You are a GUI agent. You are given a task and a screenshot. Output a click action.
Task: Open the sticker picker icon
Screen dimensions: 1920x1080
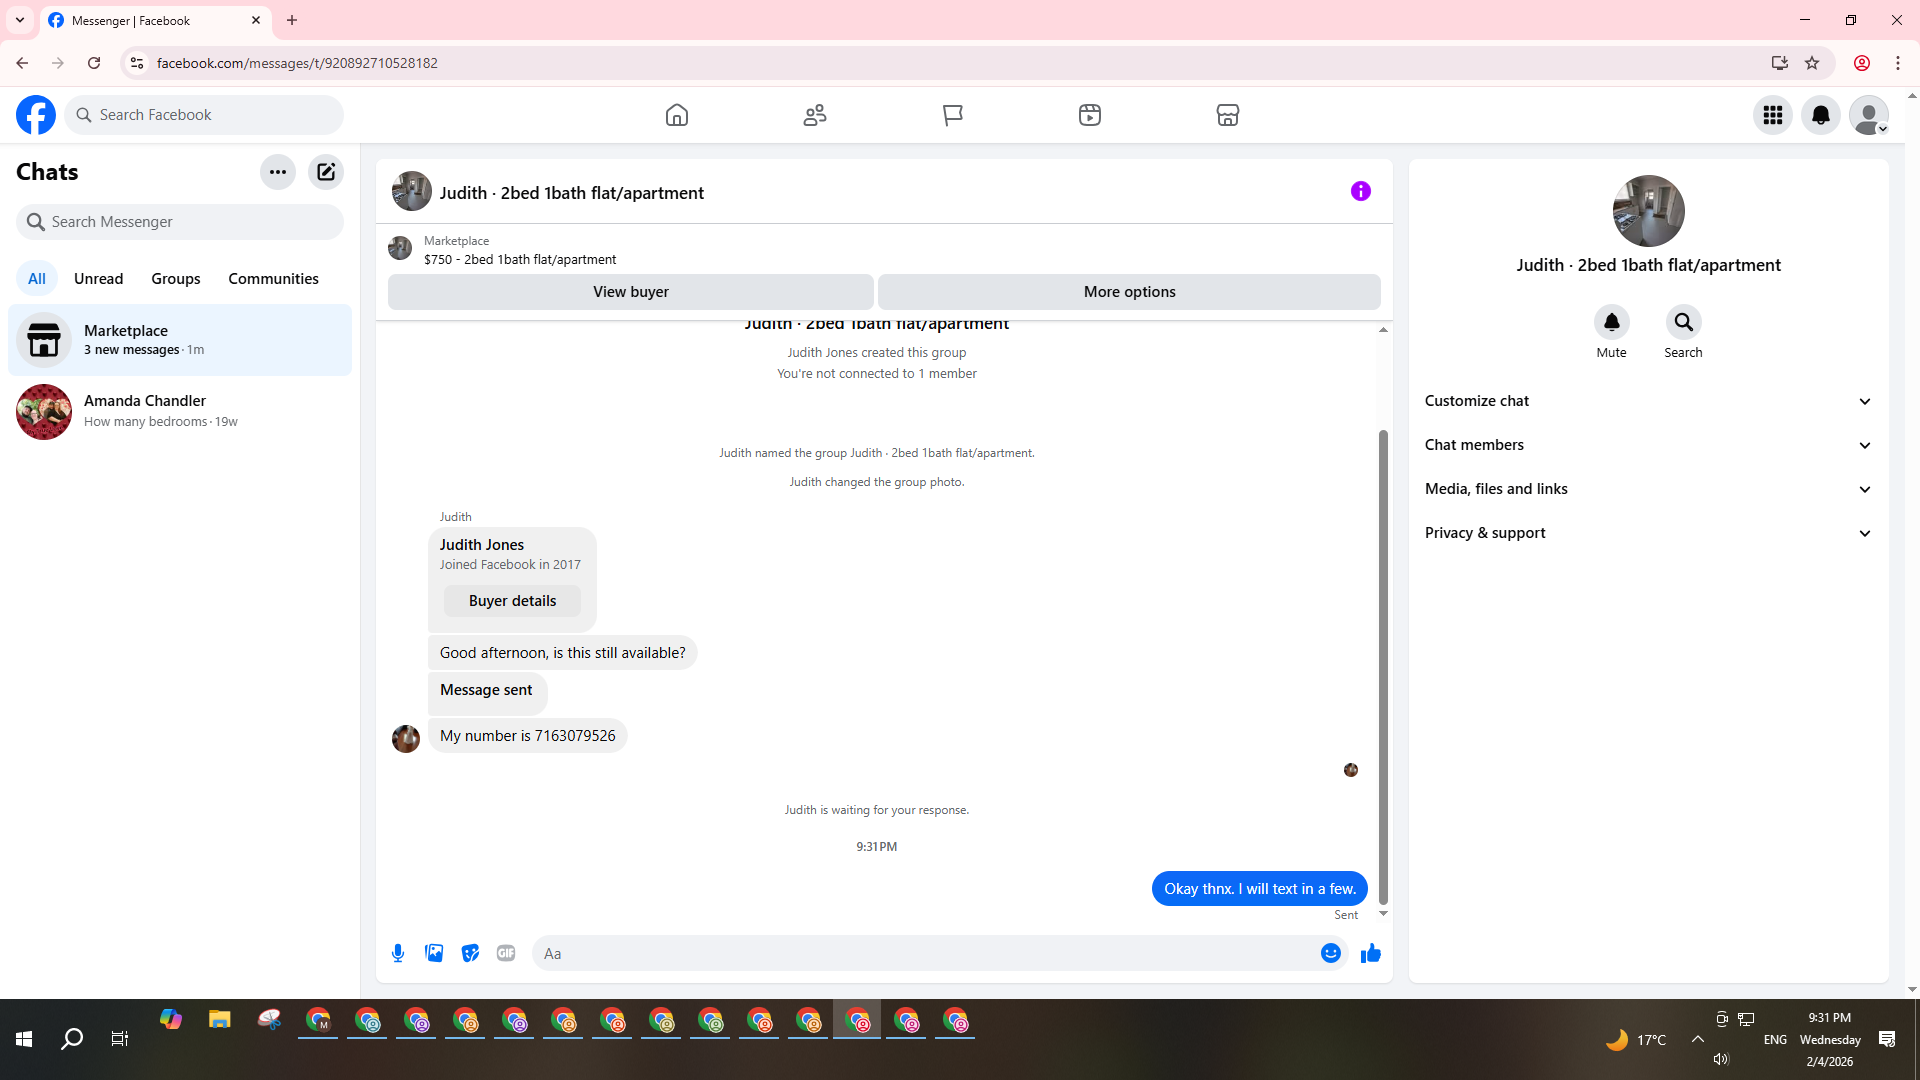[470, 953]
